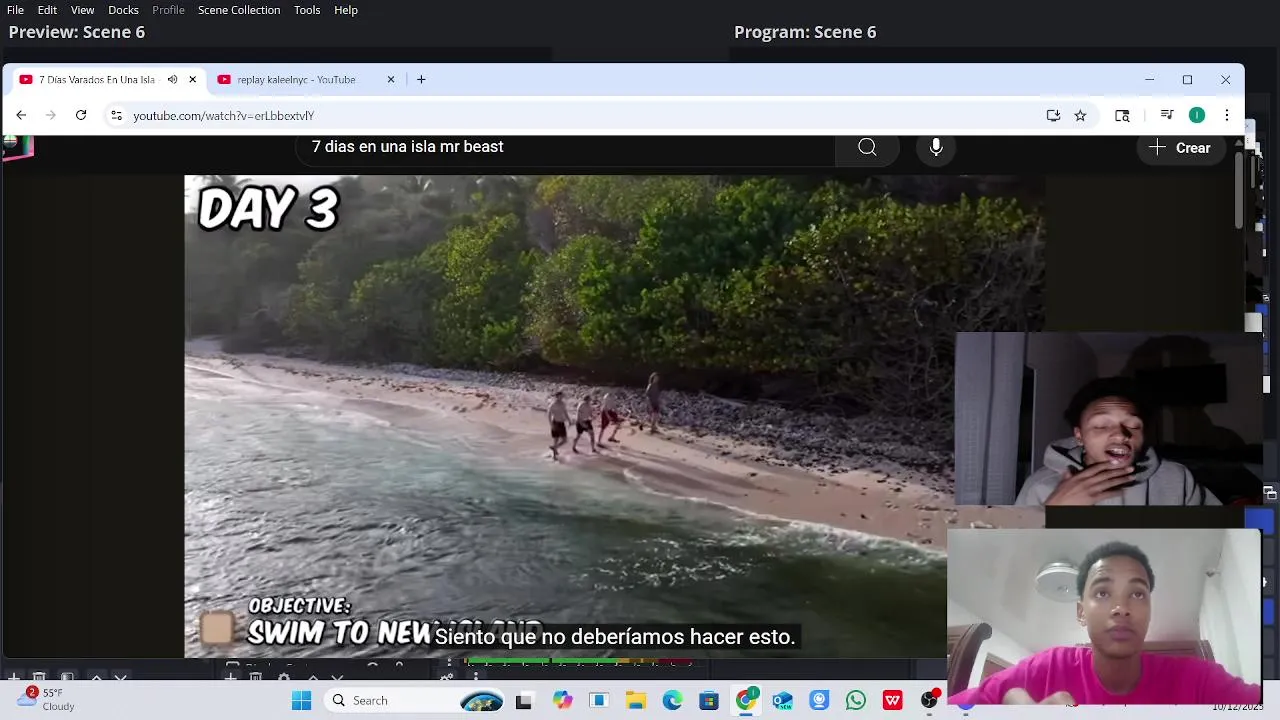
Task: Open Chrome three-dot menu
Action: [x=1227, y=115]
